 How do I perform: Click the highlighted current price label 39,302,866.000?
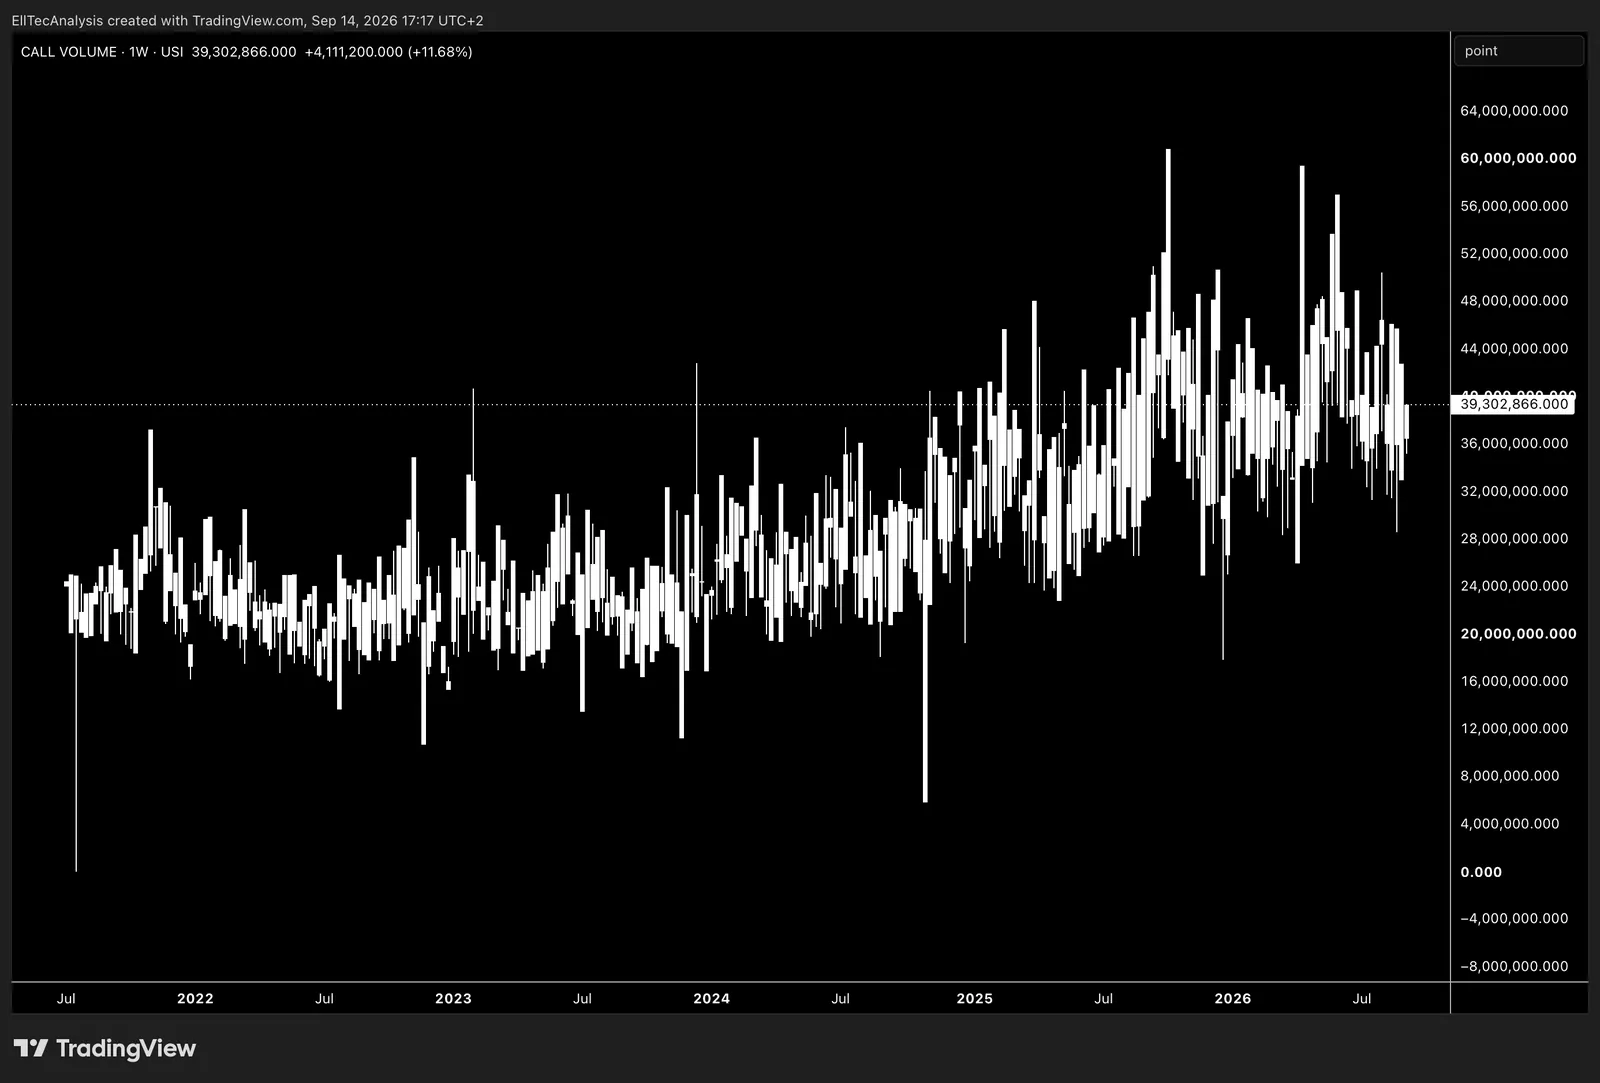[x=1513, y=404]
